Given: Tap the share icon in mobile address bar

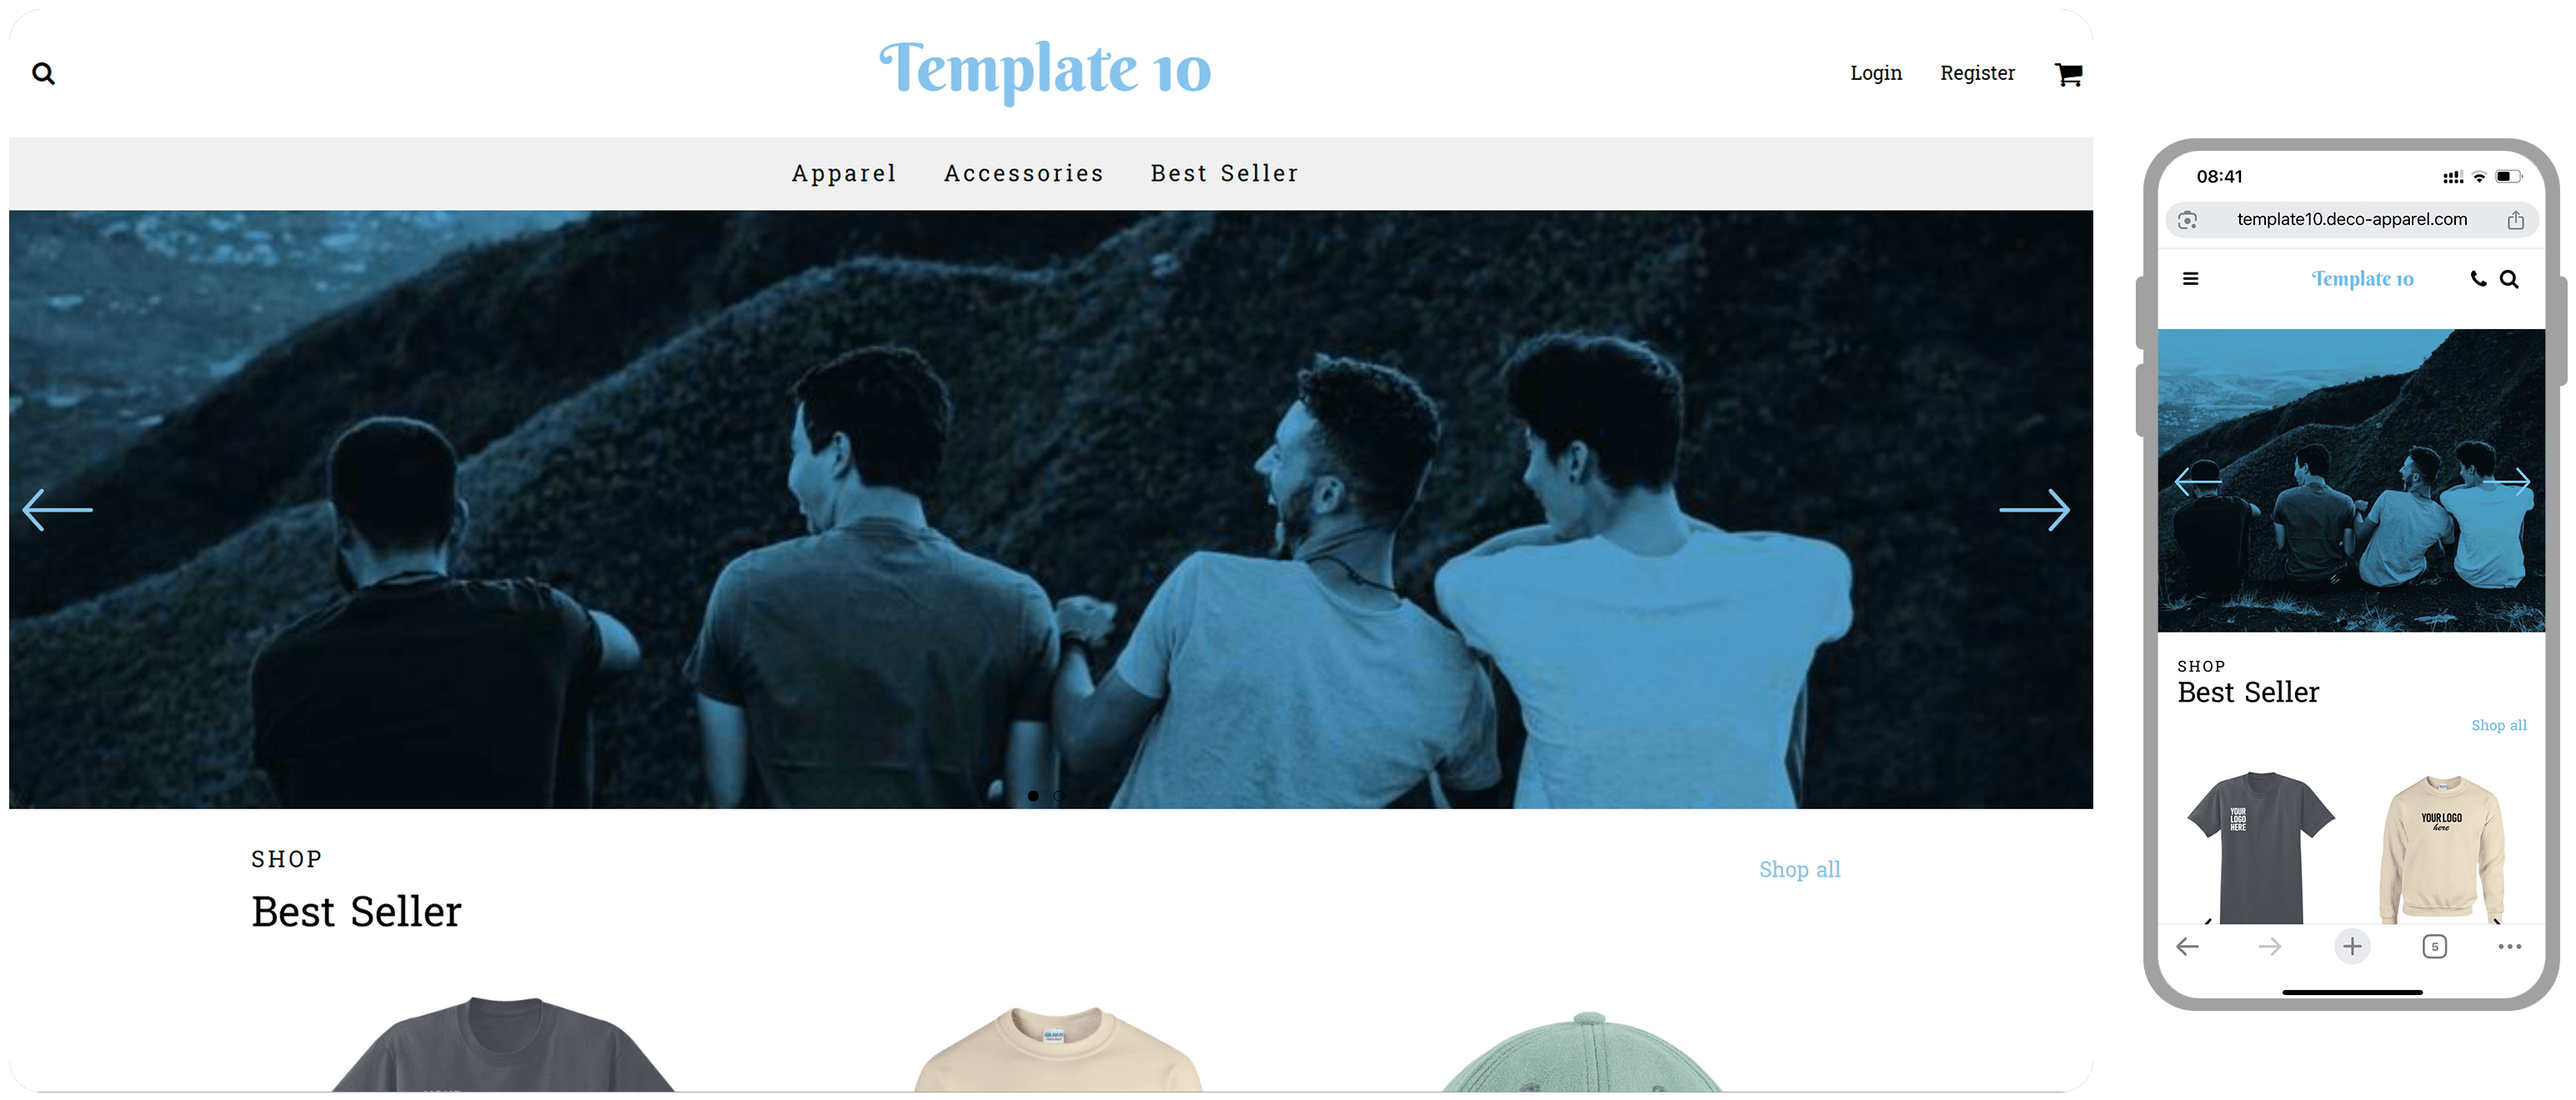Looking at the screenshot, I should (2515, 220).
